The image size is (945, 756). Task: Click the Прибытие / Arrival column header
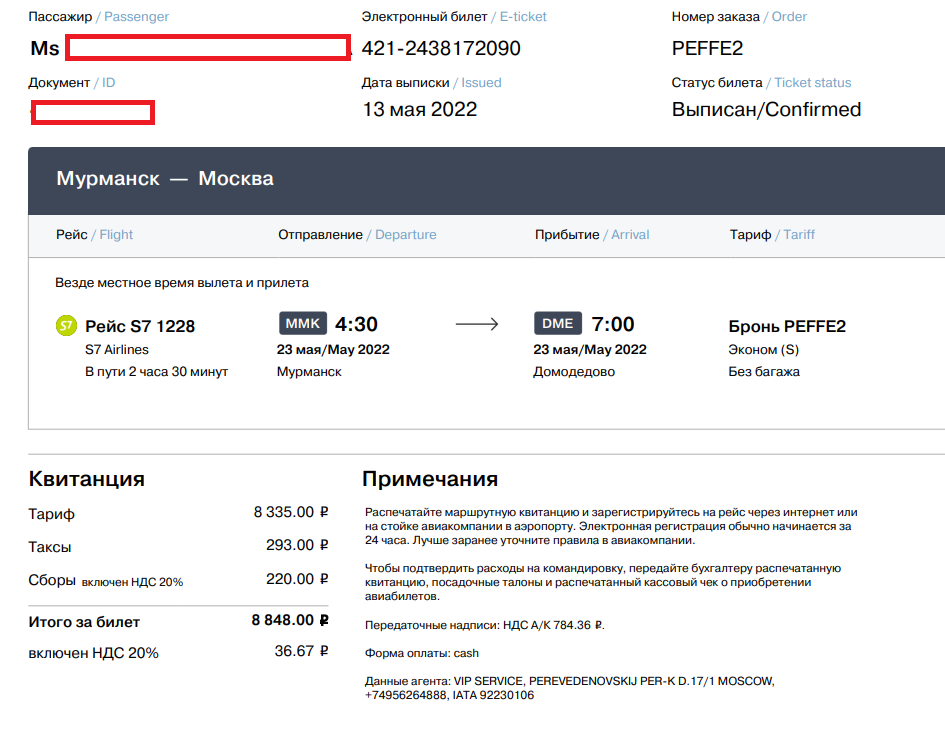(592, 235)
